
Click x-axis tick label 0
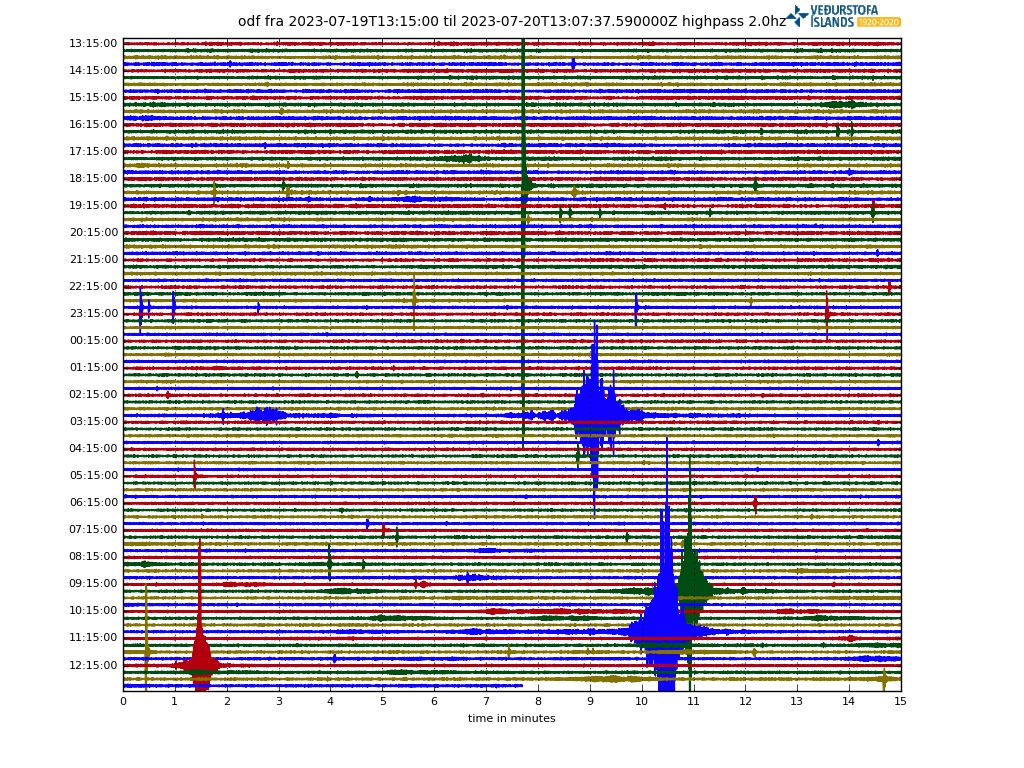(123, 702)
